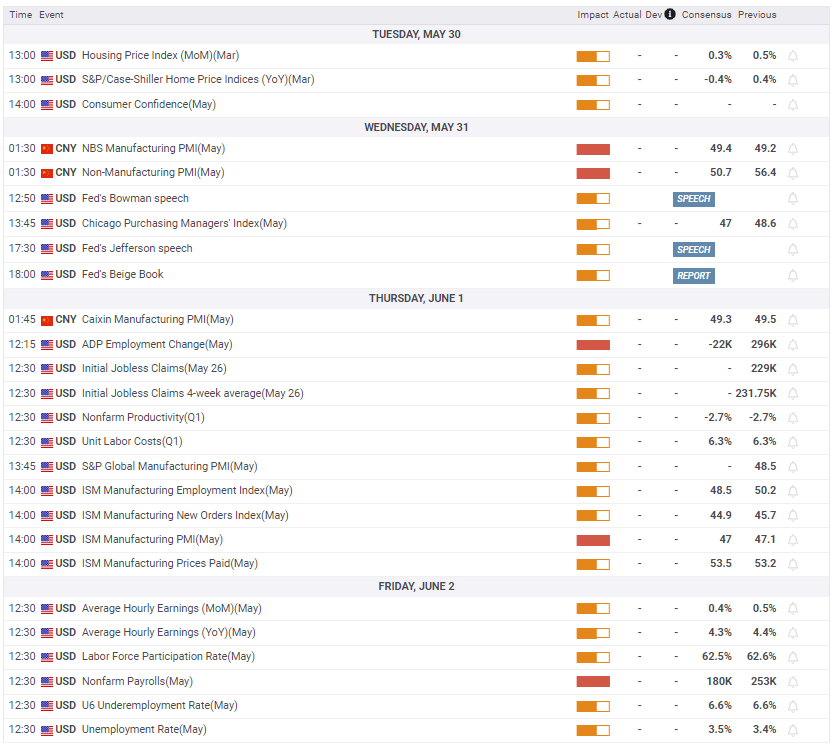The image size is (834, 744).
Task: Set alert bell for Unit Labor Costs(Q1)
Action: tap(793, 442)
